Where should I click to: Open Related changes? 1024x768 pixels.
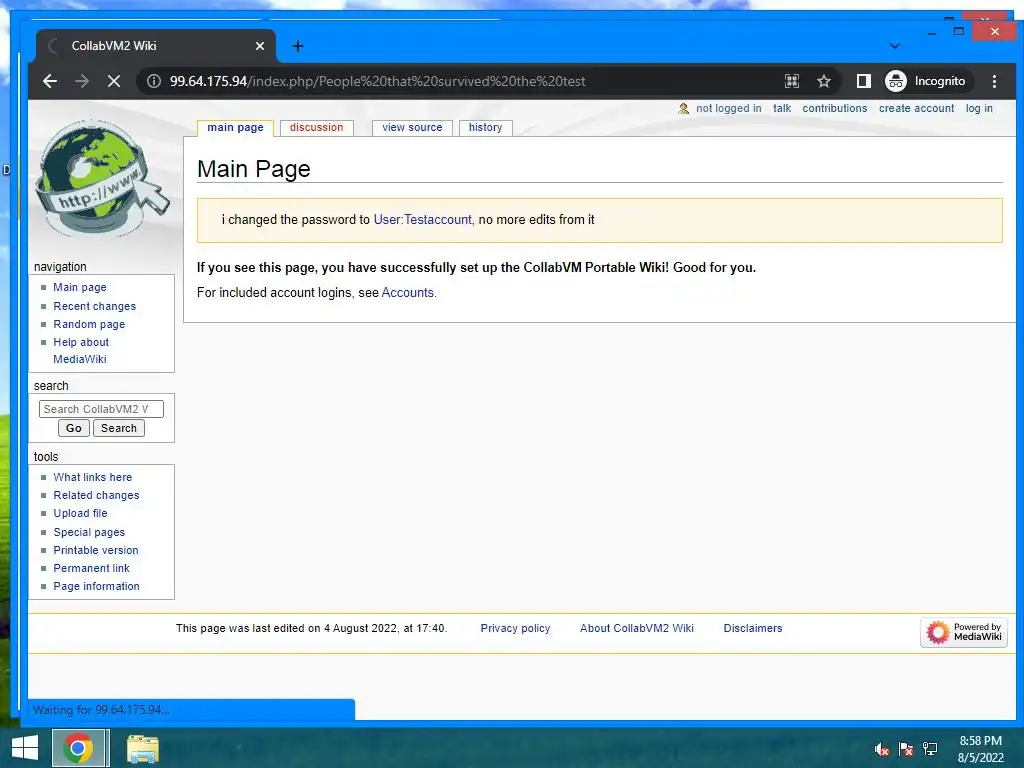tap(96, 496)
